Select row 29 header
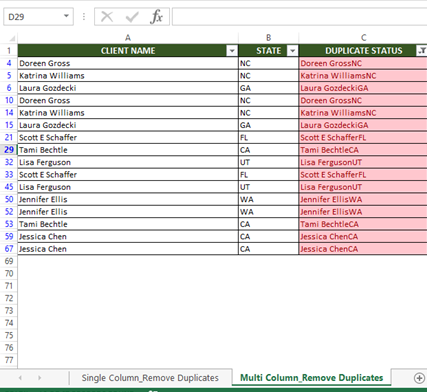427x392 pixels. pos(9,150)
